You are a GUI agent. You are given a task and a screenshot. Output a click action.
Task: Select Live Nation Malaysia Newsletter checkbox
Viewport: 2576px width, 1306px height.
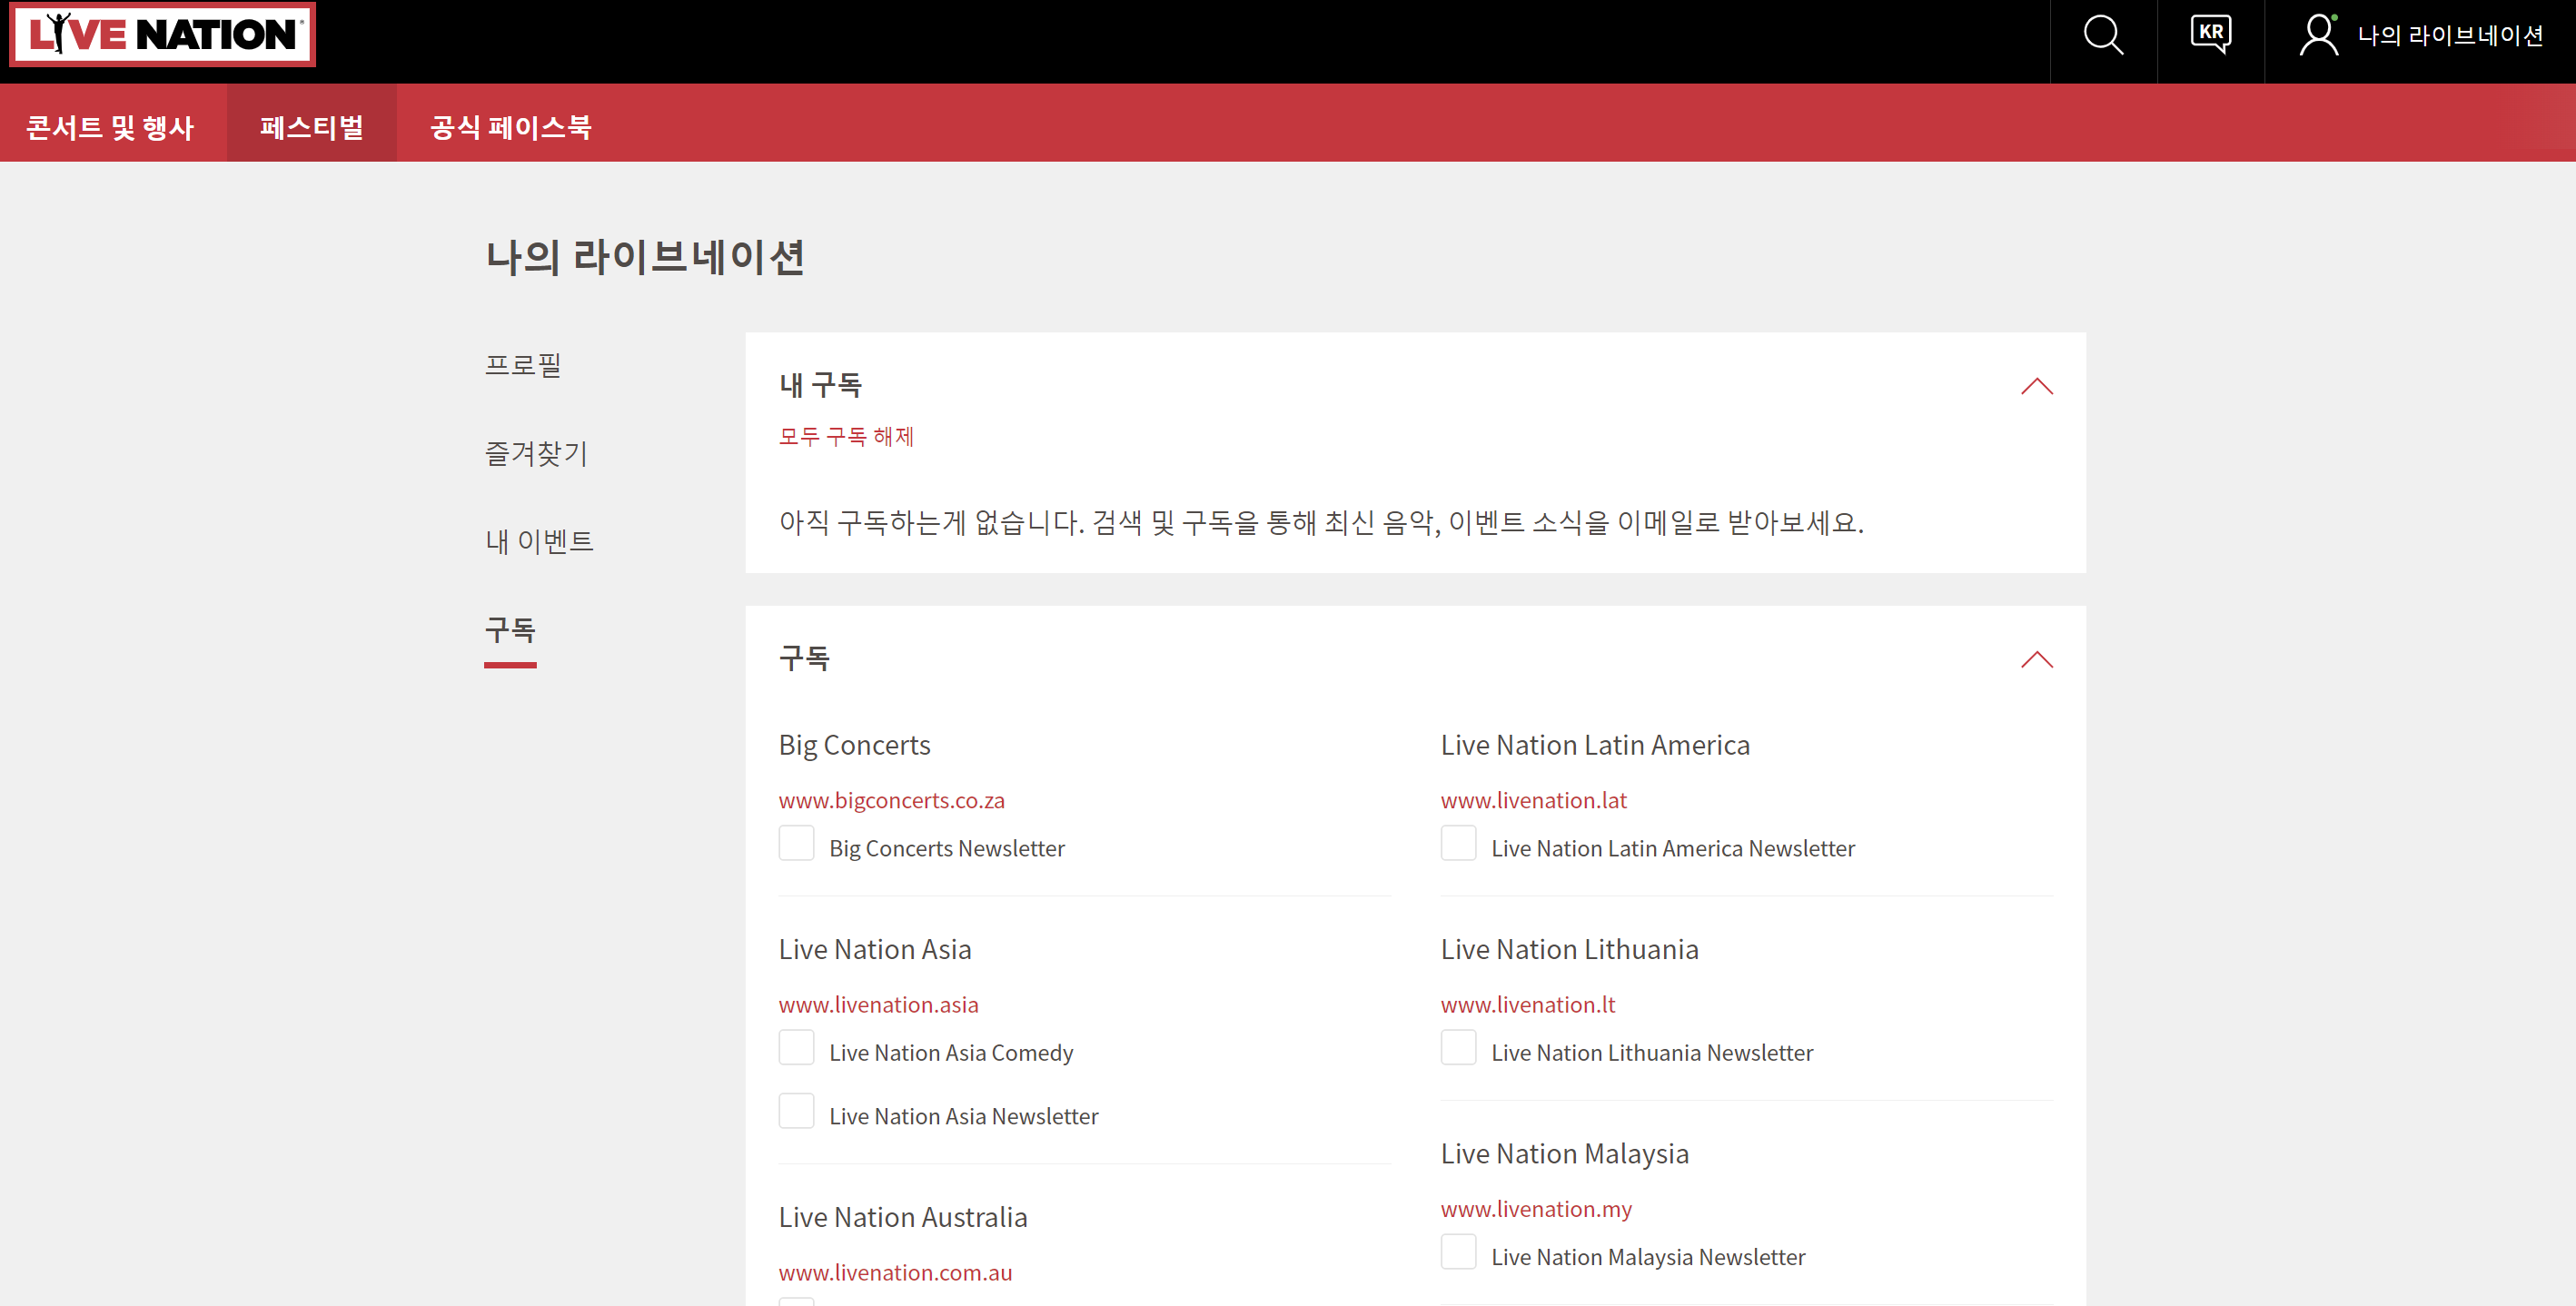tap(1458, 1252)
